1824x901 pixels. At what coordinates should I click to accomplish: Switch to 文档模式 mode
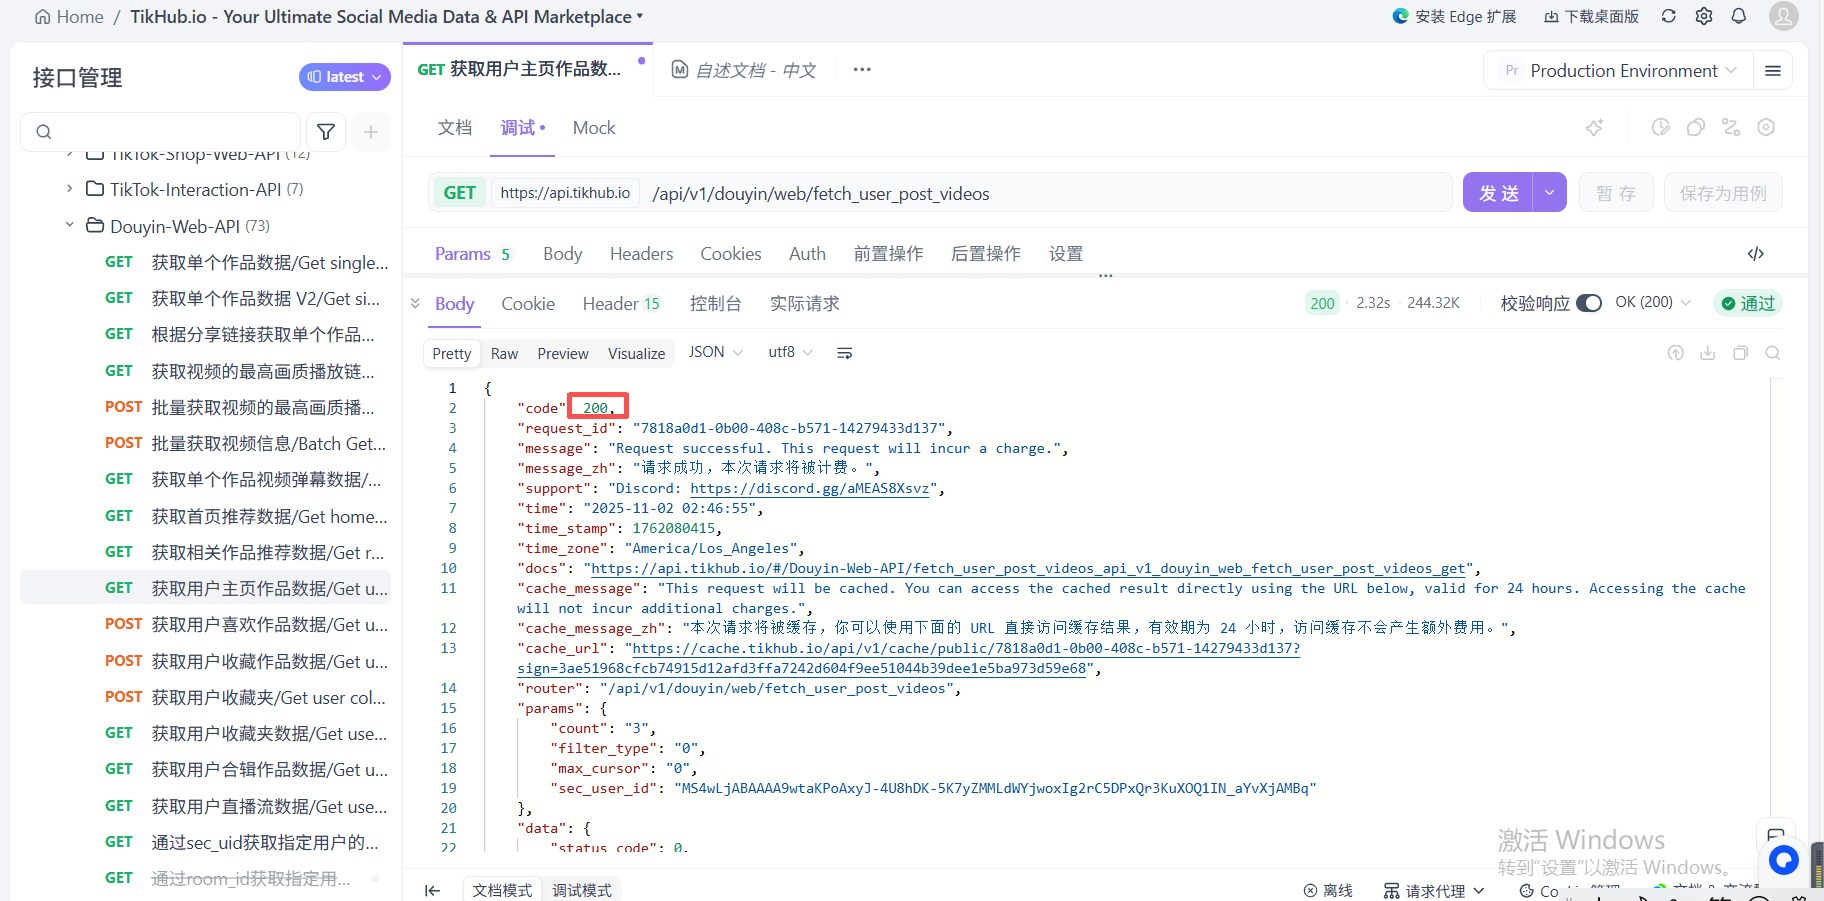502,890
